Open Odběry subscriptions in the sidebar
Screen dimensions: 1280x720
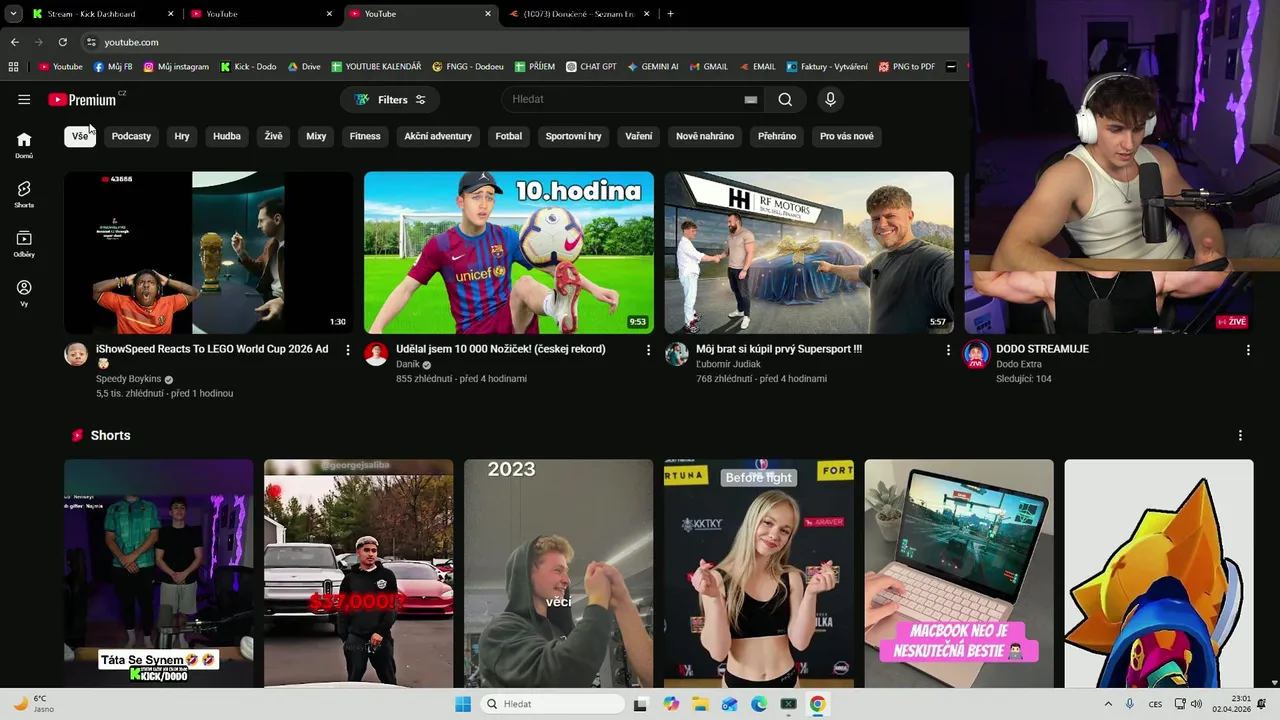point(24,244)
